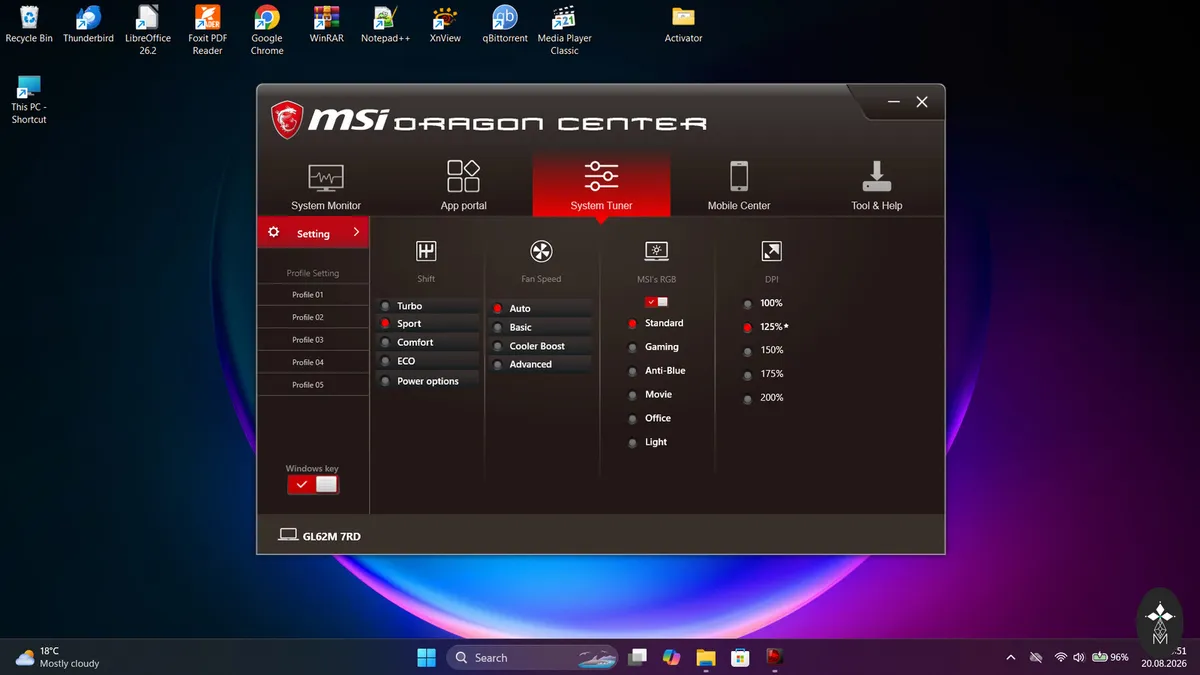1200x675 pixels.
Task: Set DPI to 125%
Action: (765, 327)
